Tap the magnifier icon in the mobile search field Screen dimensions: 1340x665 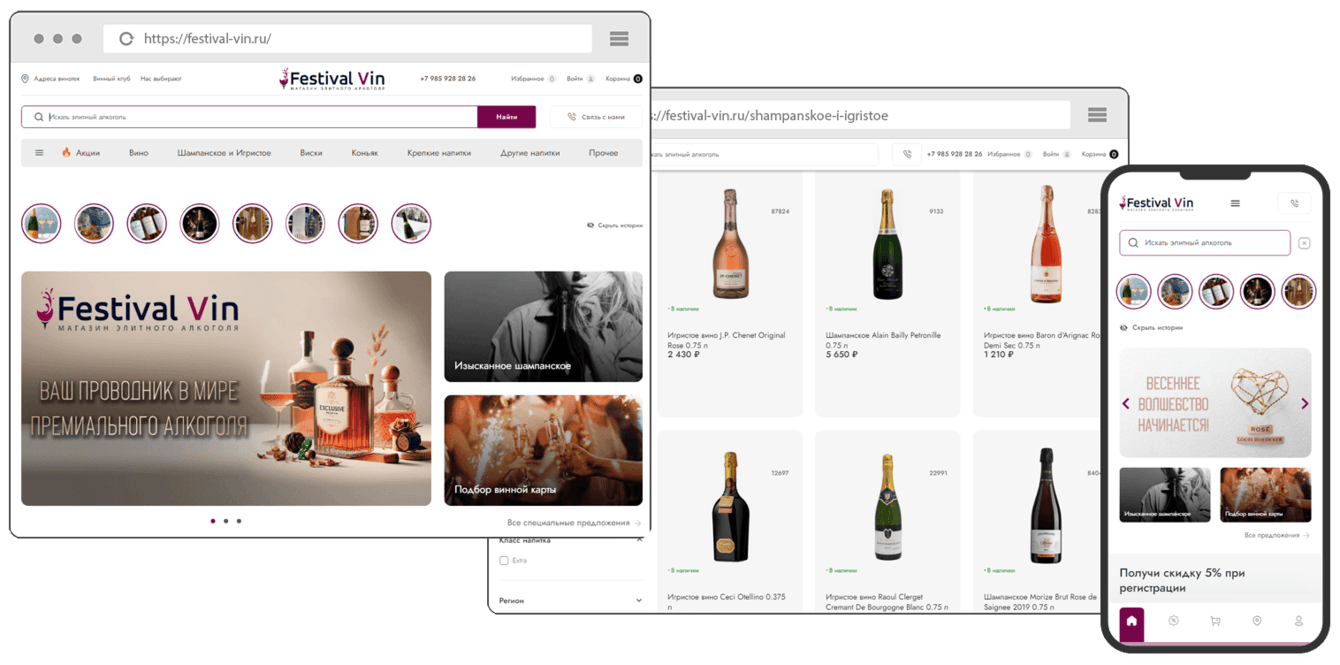coord(1133,243)
